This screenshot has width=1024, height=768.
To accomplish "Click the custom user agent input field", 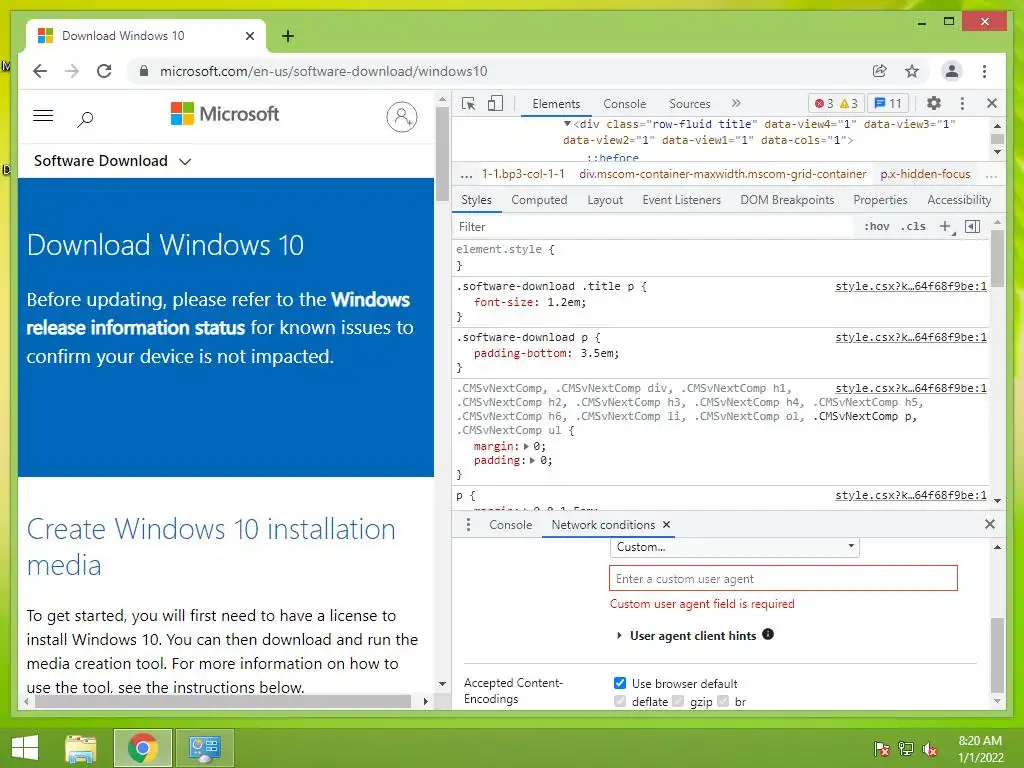I will 783,579.
